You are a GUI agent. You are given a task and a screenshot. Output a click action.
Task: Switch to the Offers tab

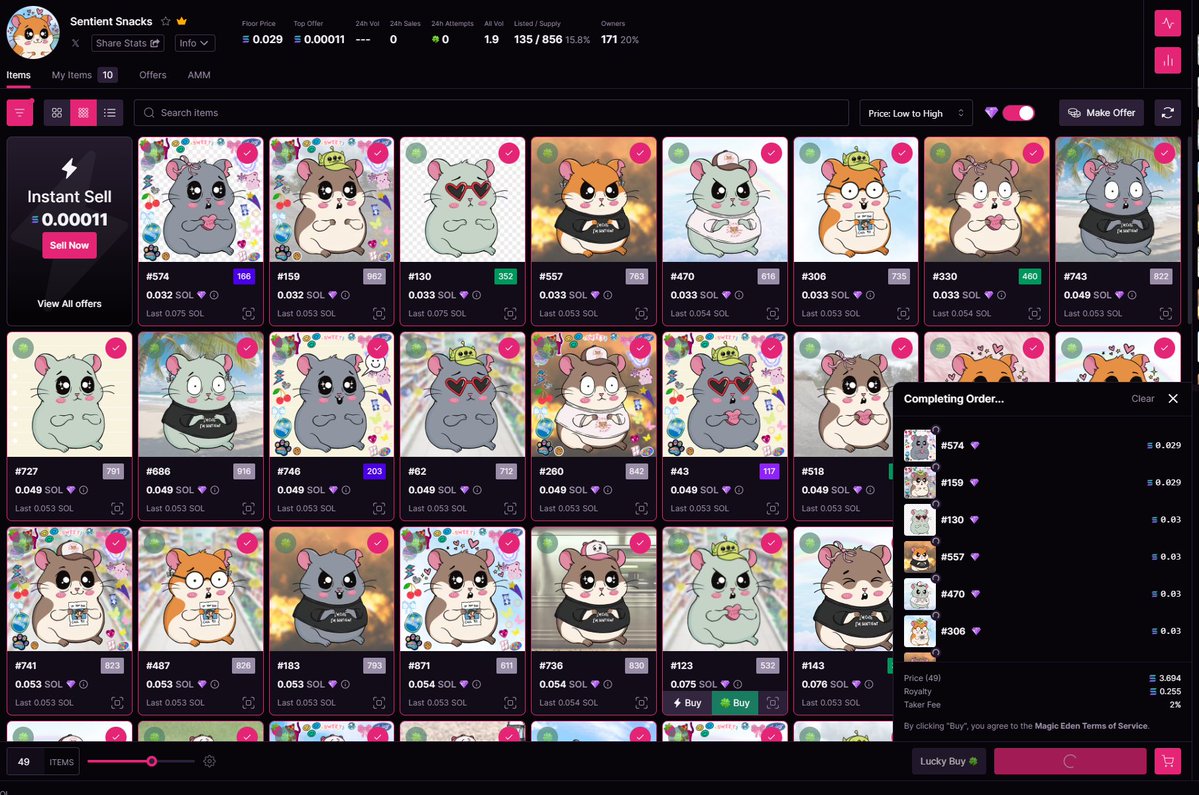153,75
